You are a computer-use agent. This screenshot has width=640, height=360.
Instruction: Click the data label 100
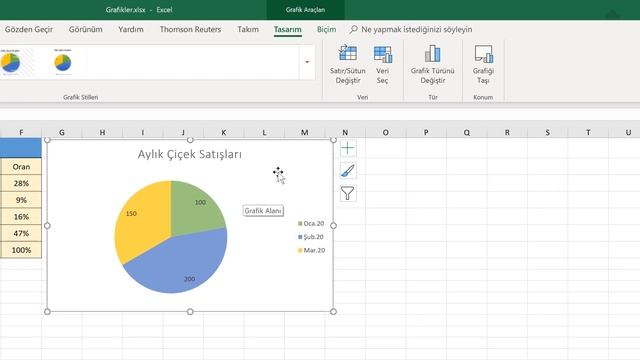(200, 202)
